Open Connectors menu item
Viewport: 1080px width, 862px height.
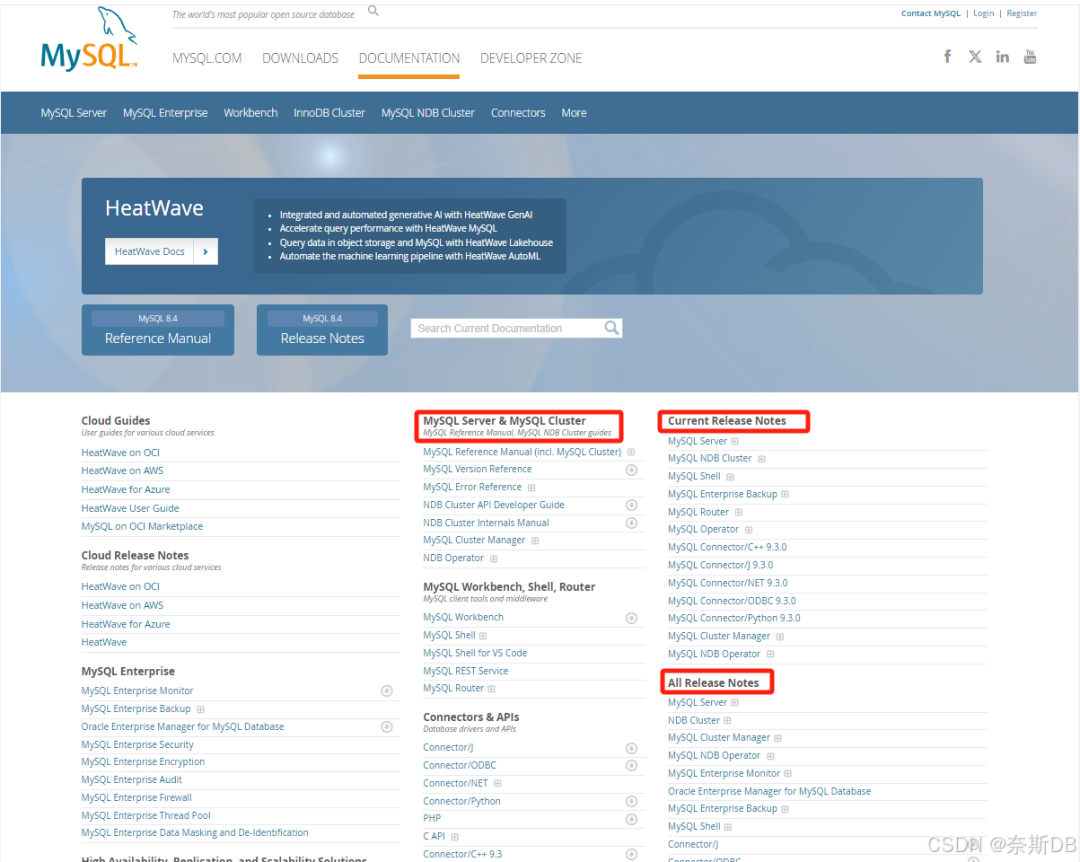(518, 113)
